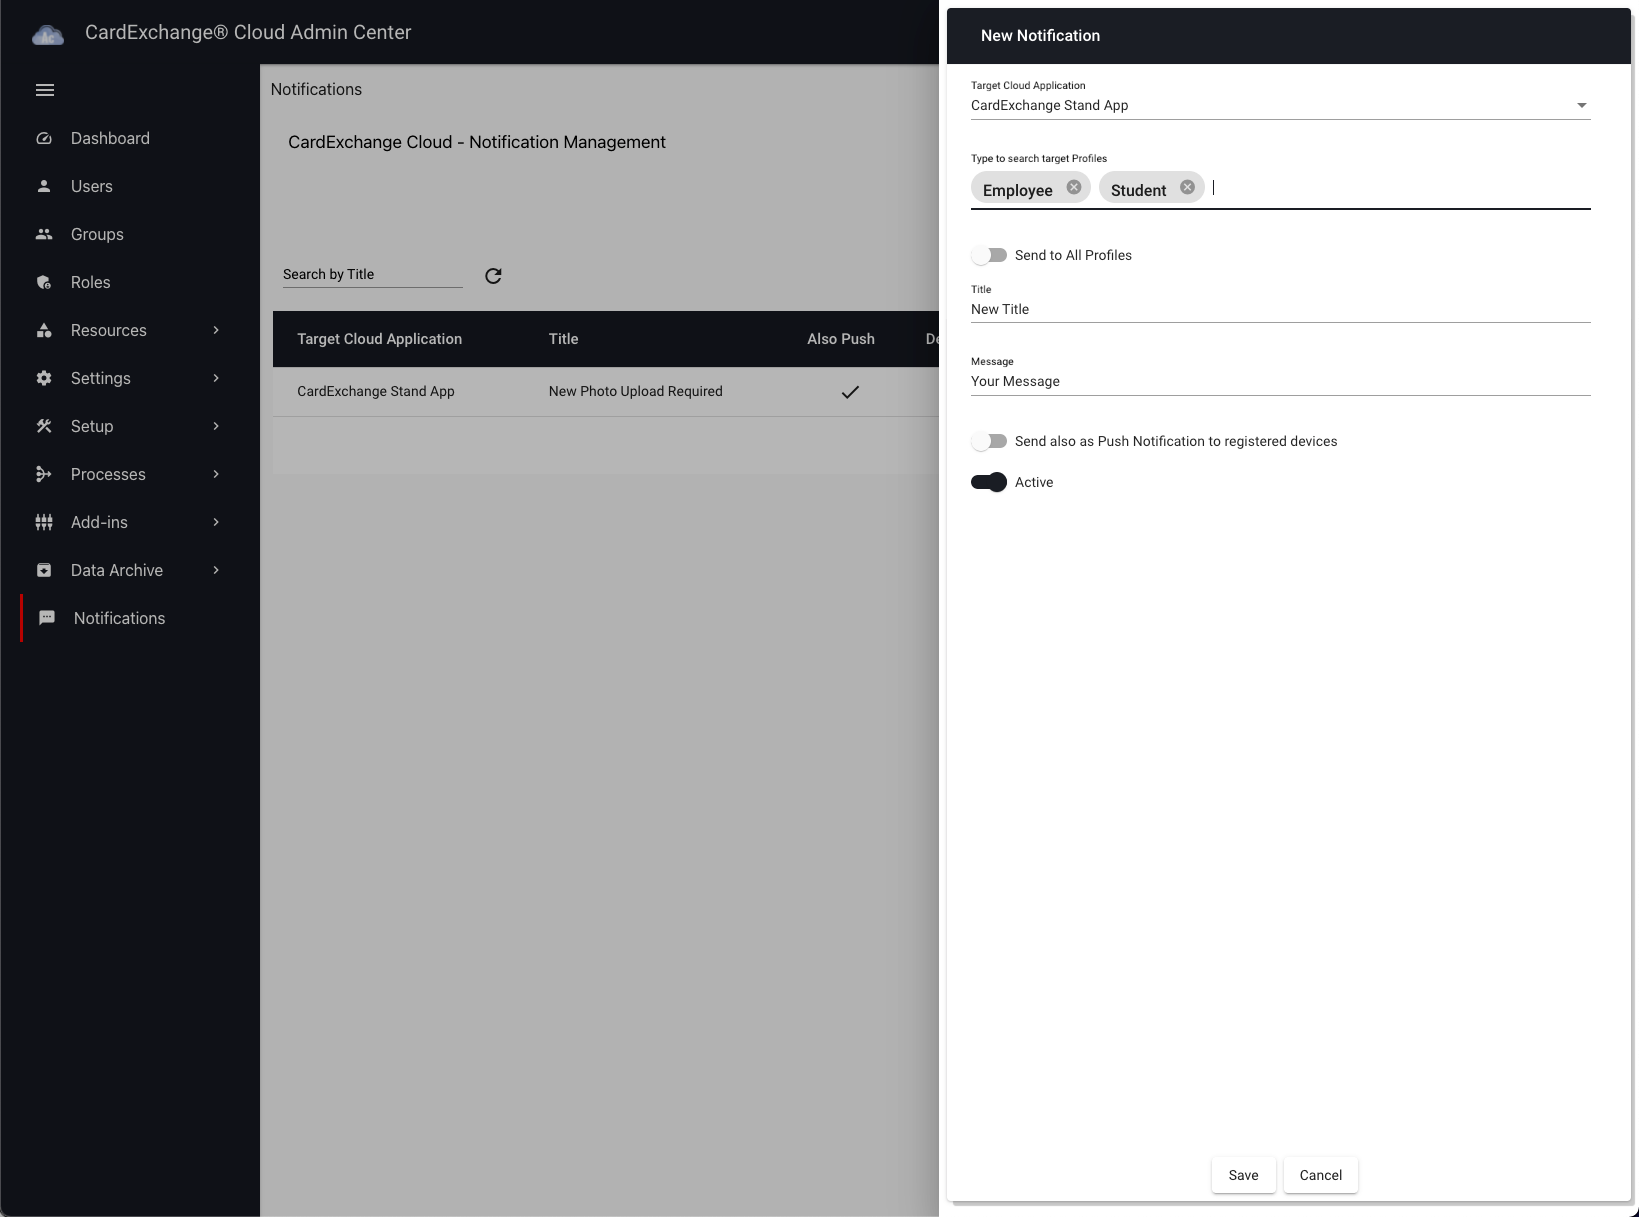Image resolution: width=1639 pixels, height=1217 pixels.
Task: Click the CardExchange cloud logo
Action: pos(48,36)
